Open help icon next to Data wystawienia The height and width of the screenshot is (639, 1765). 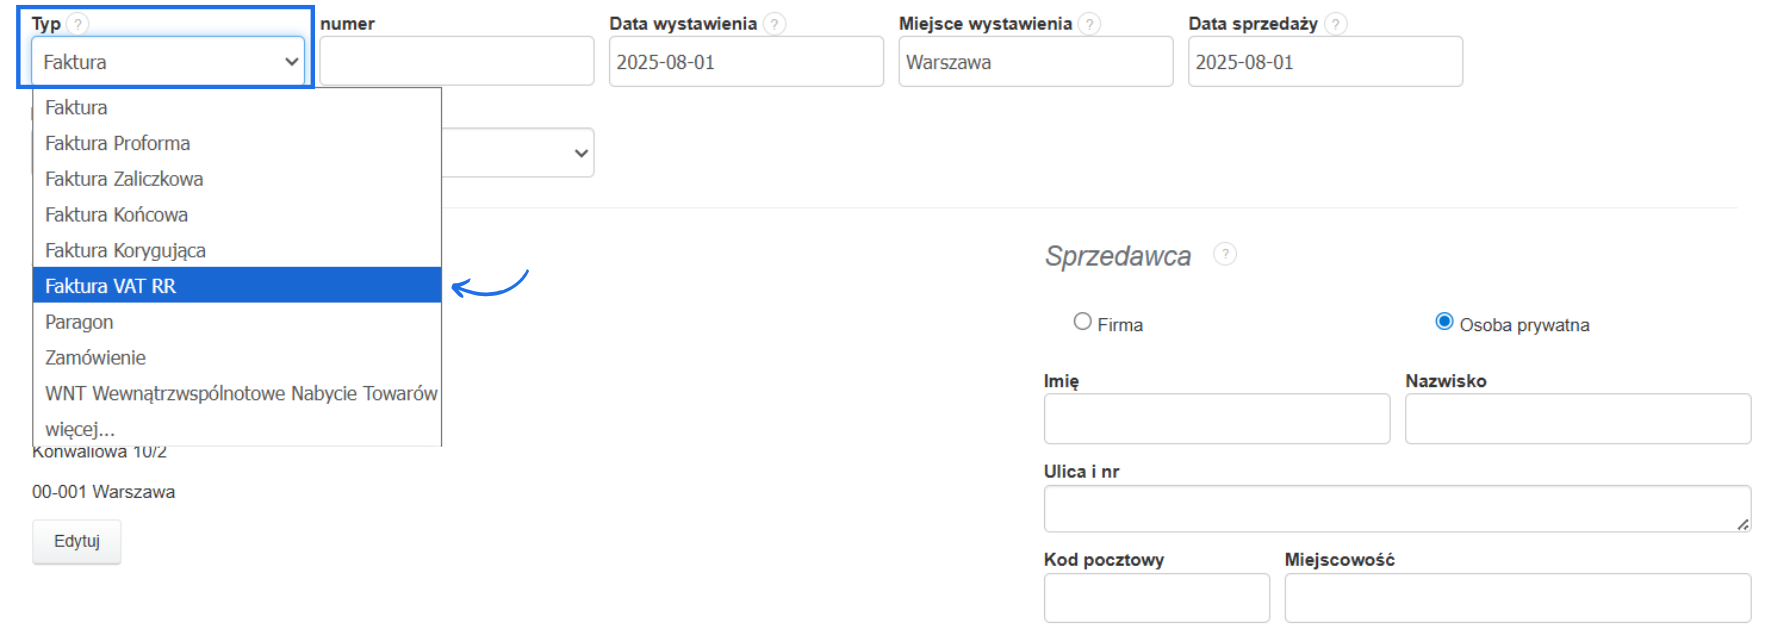(774, 24)
